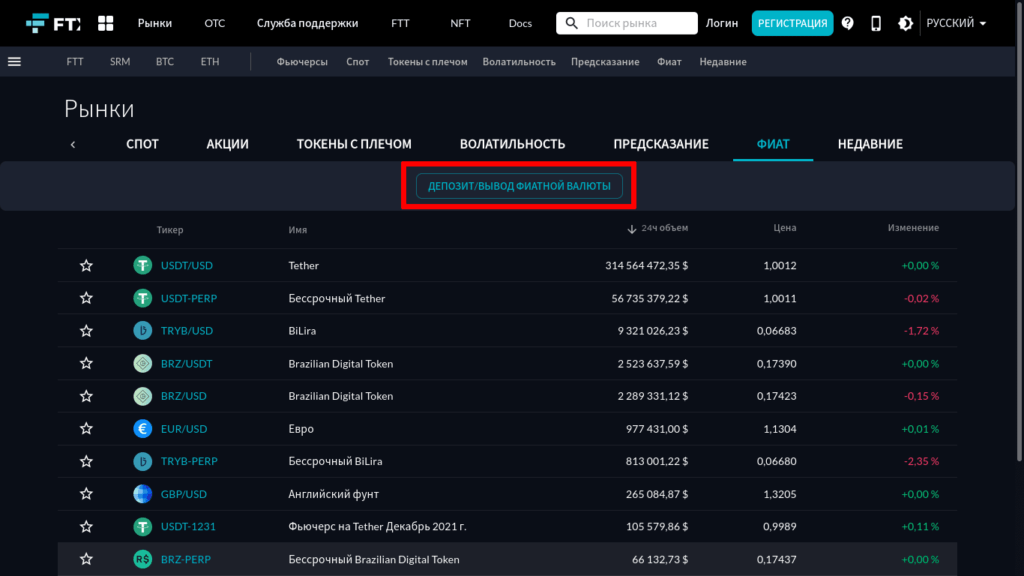
Task: Click the BRZ-PERP coin icon
Action: click(143, 559)
